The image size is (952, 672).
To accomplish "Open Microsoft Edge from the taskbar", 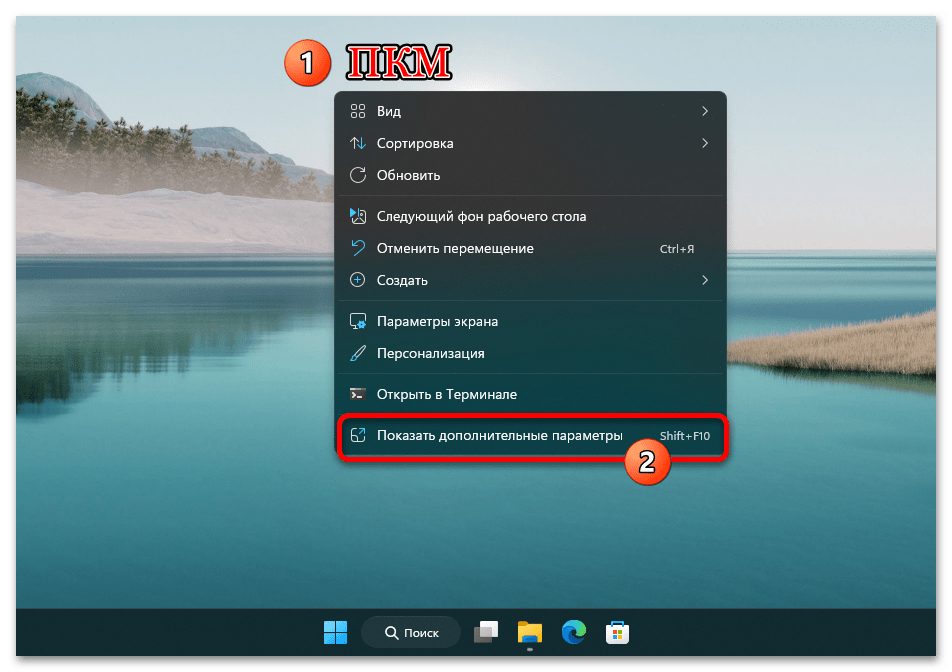I will point(573,632).
